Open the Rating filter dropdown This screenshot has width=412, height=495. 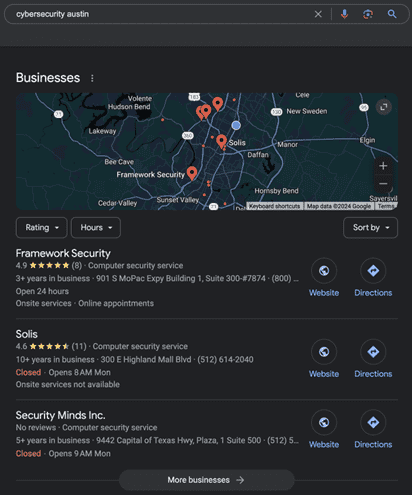click(x=42, y=228)
